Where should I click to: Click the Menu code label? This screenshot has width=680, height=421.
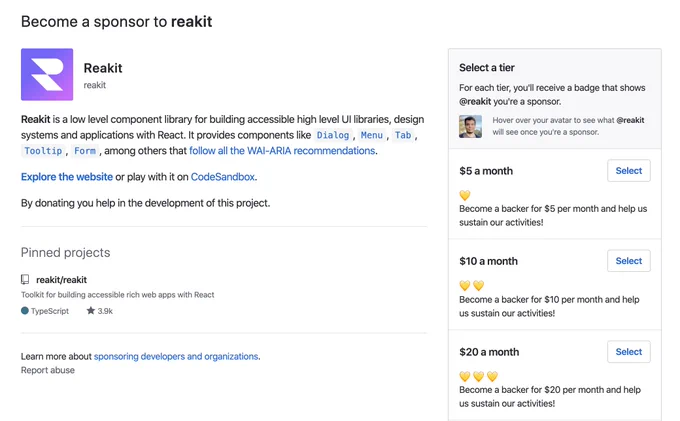pyautogui.click(x=372, y=135)
